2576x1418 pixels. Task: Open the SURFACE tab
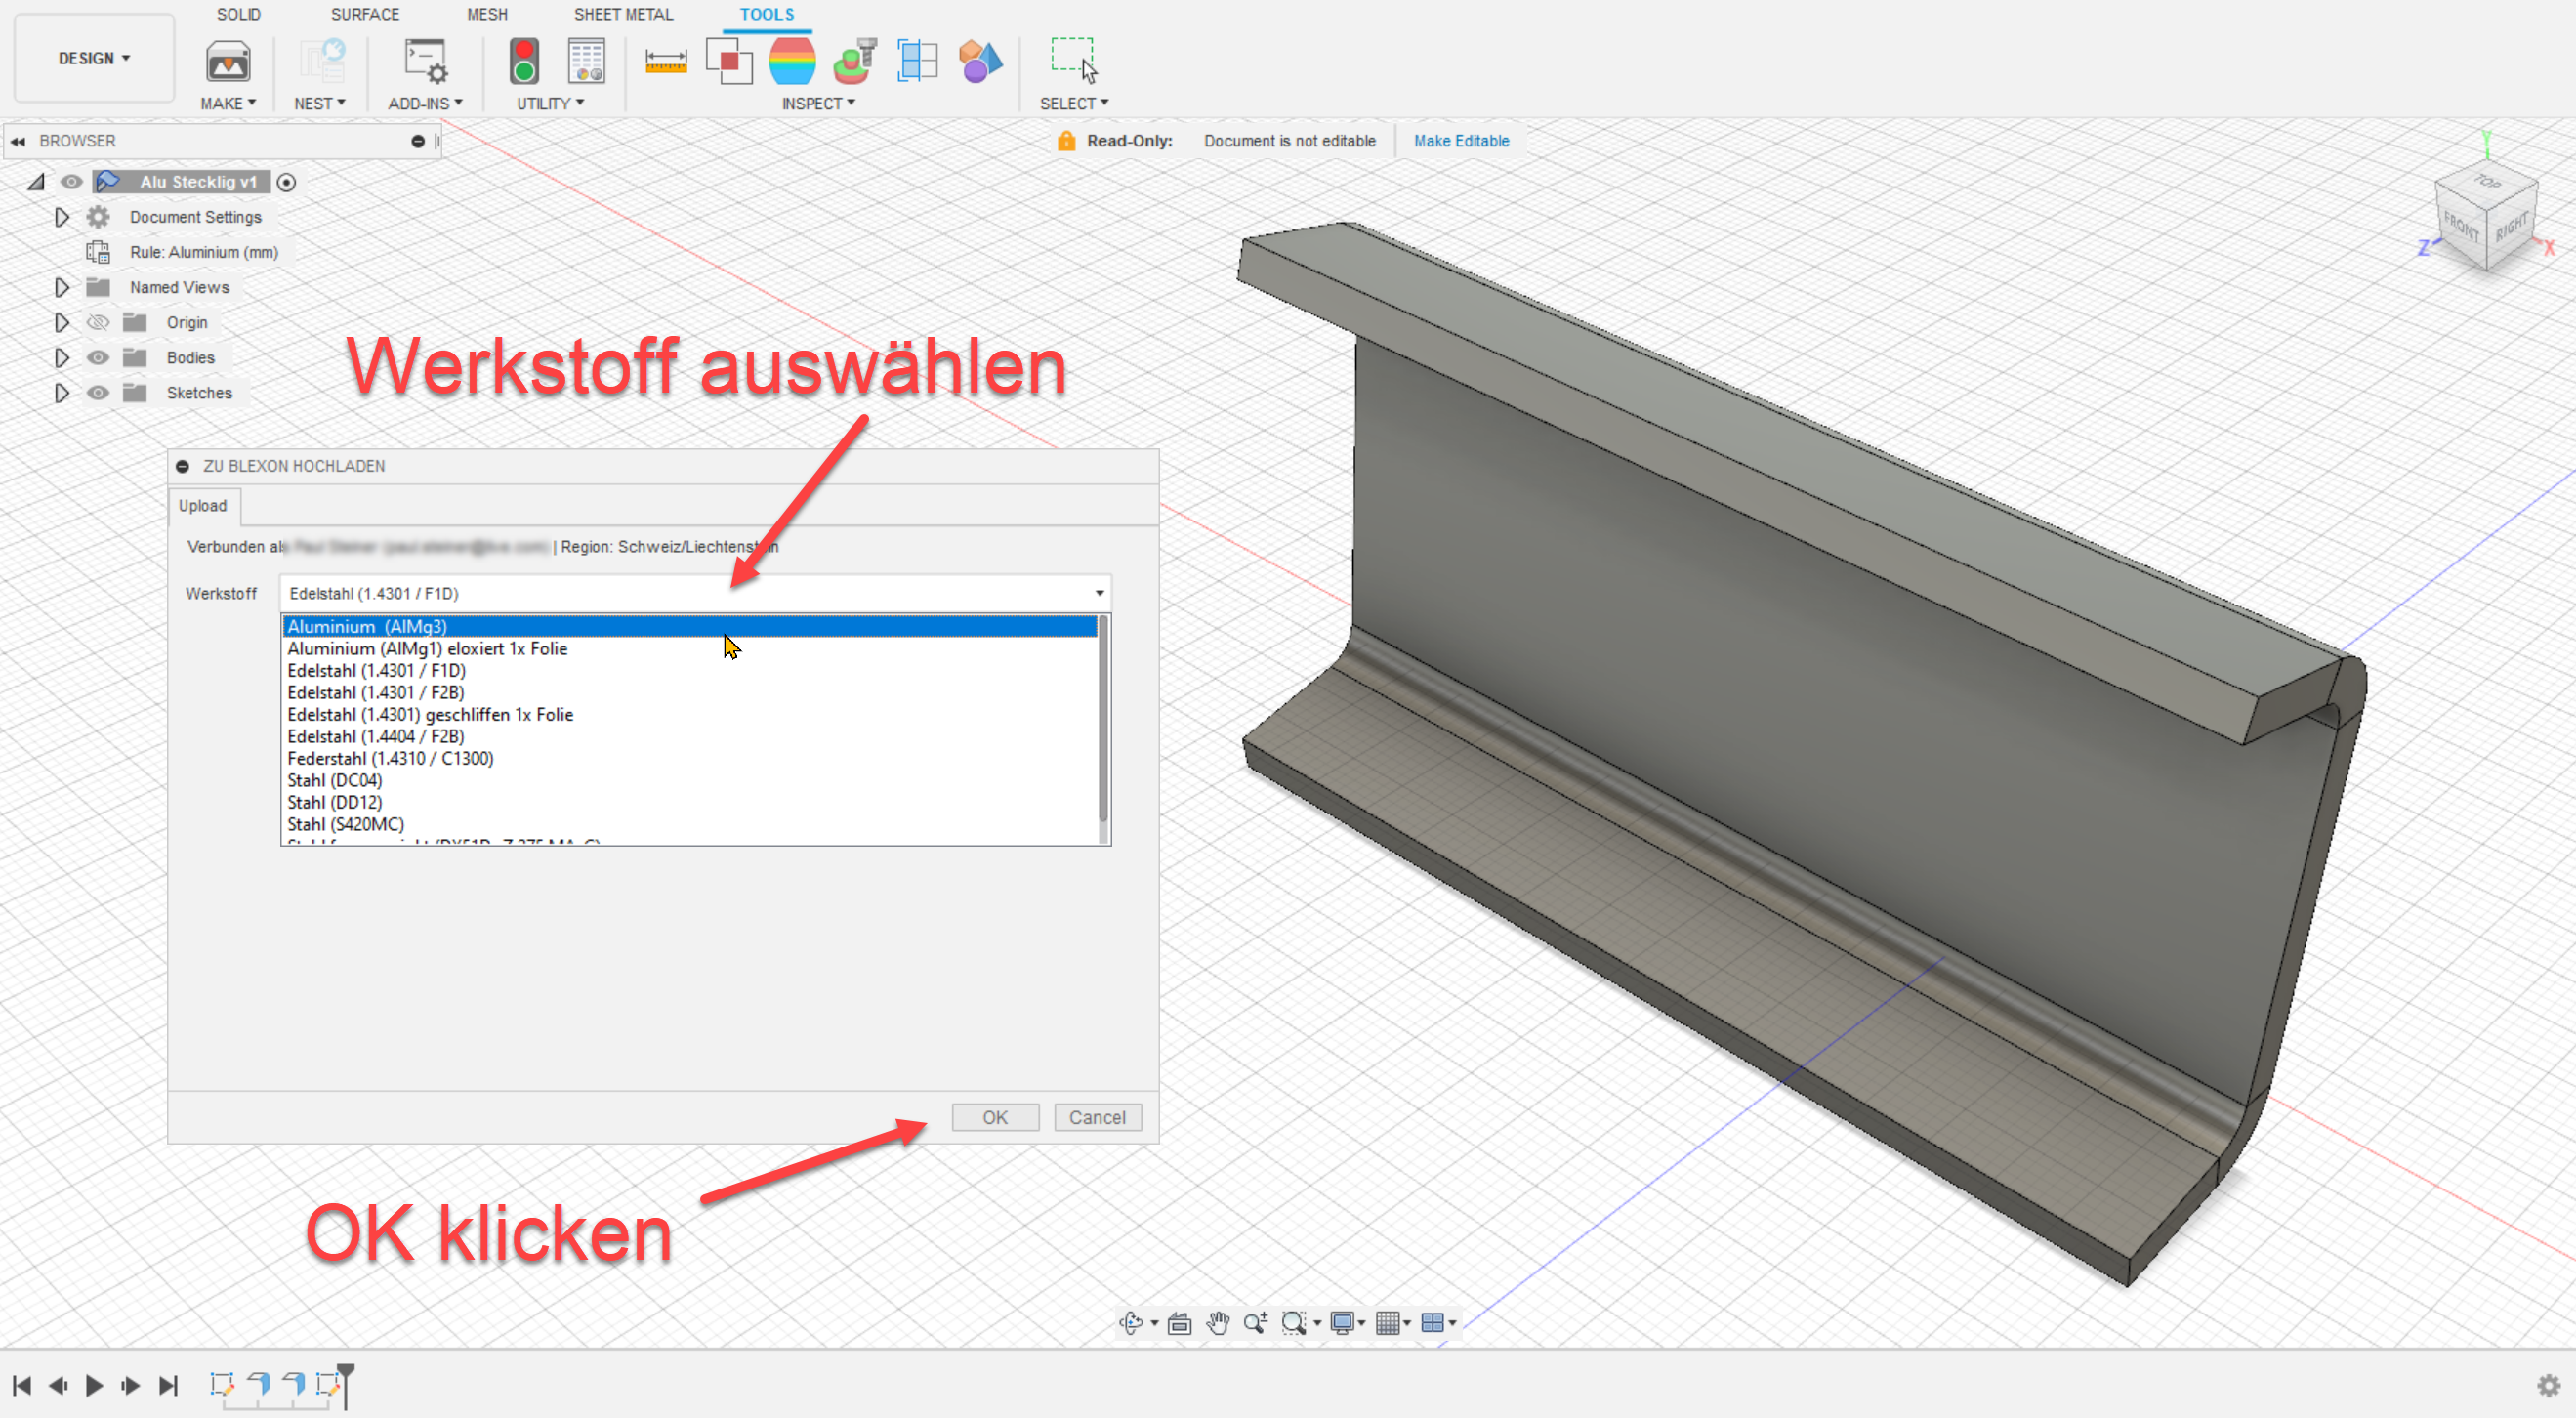pos(365,14)
